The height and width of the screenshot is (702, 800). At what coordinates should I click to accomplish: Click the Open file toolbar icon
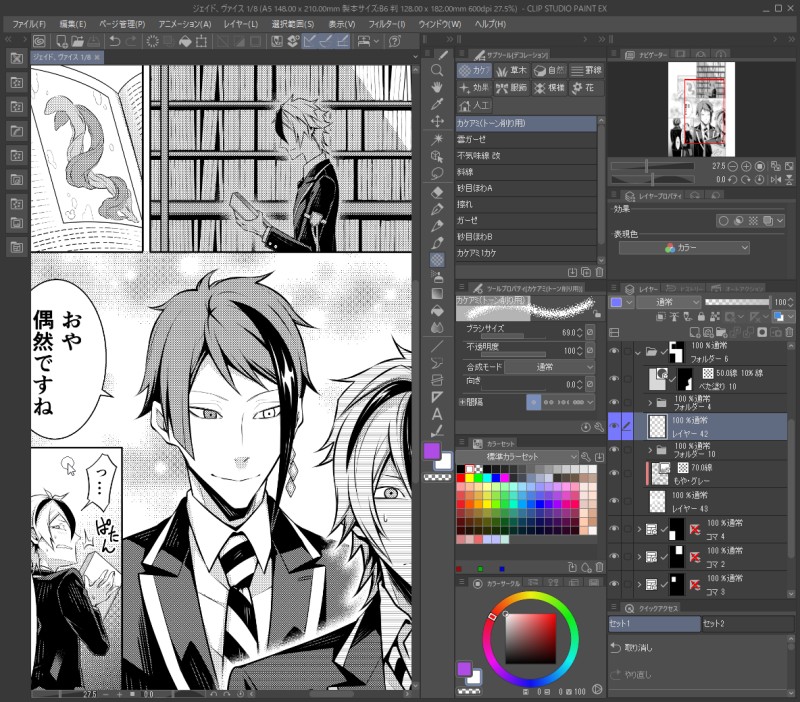pyautogui.click(x=77, y=41)
